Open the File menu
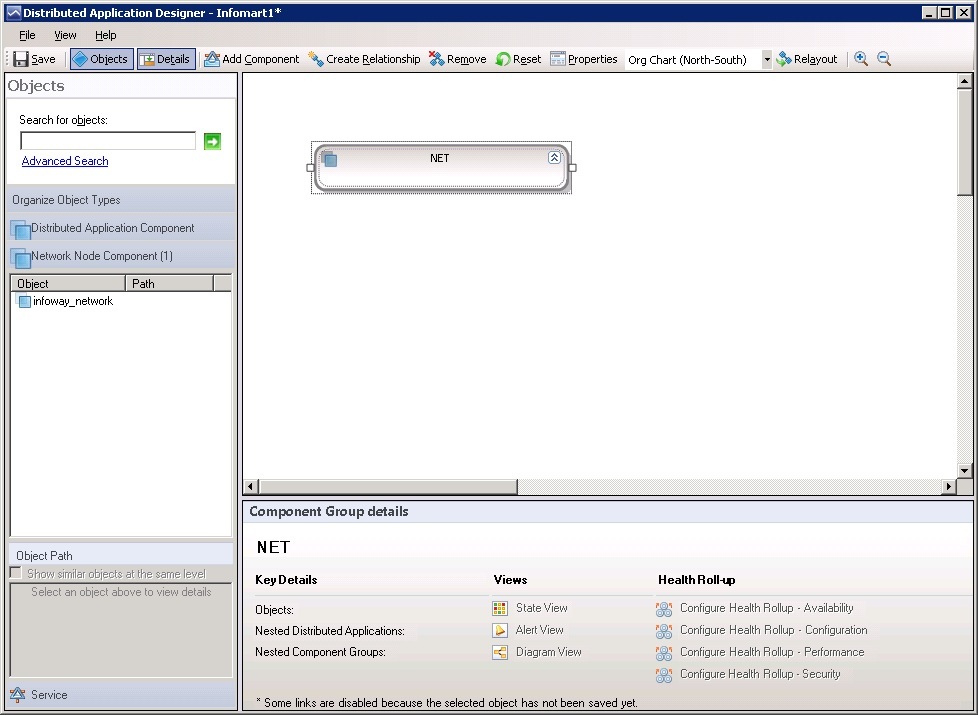This screenshot has height=715, width=978. (x=27, y=35)
